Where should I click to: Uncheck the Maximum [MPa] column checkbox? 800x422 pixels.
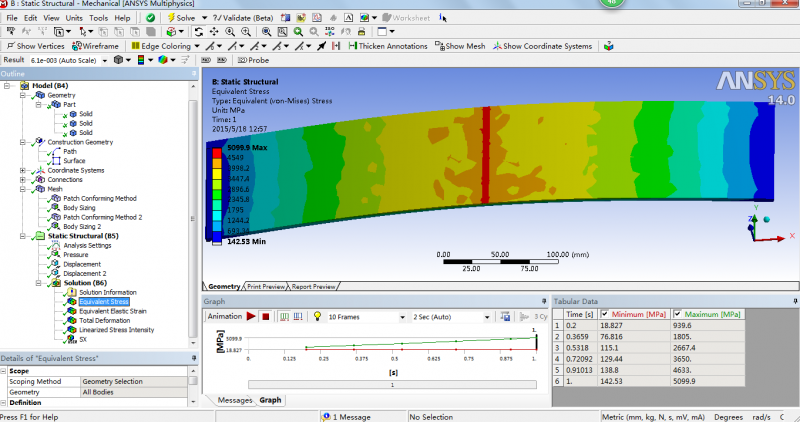[678, 314]
